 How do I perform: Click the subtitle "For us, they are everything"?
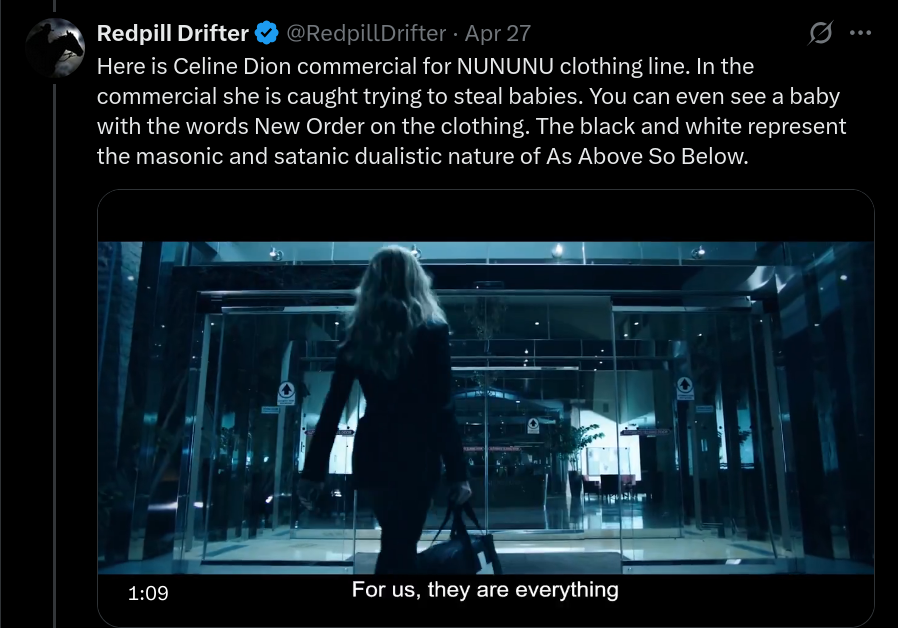pyautogui.click(x=485, y=590)
